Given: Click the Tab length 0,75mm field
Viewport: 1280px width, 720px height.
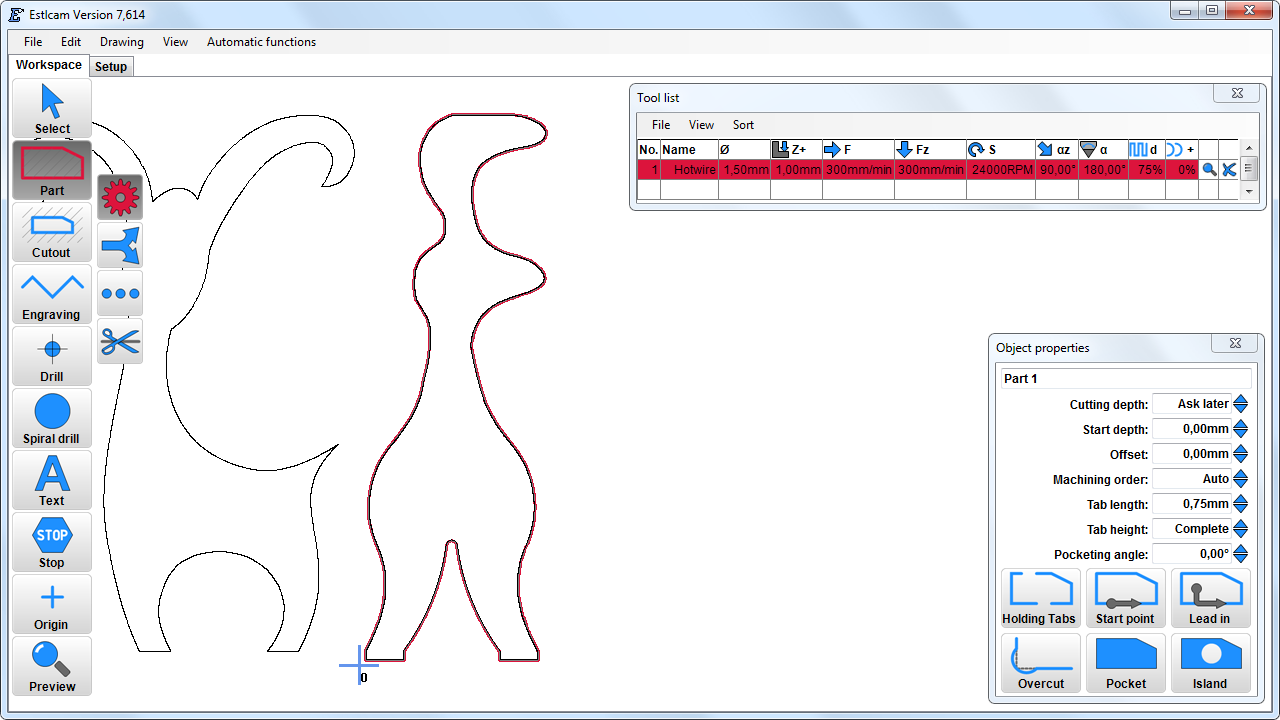Looking at the screenshot, I should click(1192, 504).
